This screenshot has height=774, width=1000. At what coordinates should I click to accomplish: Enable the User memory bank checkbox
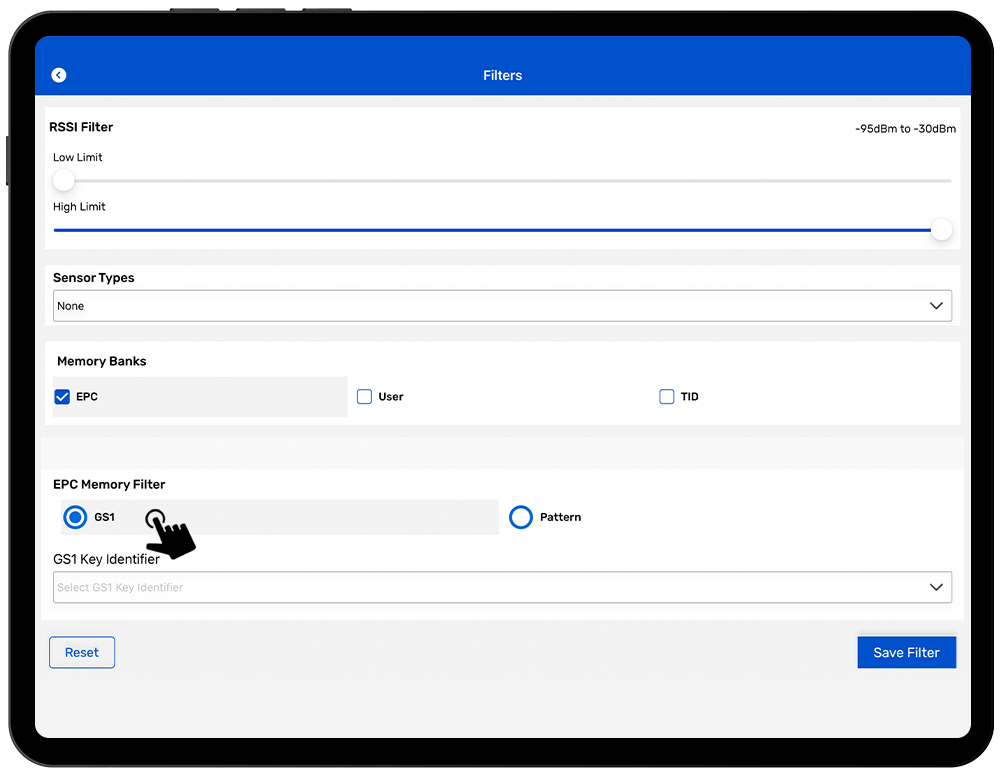[x=365, y=397]
